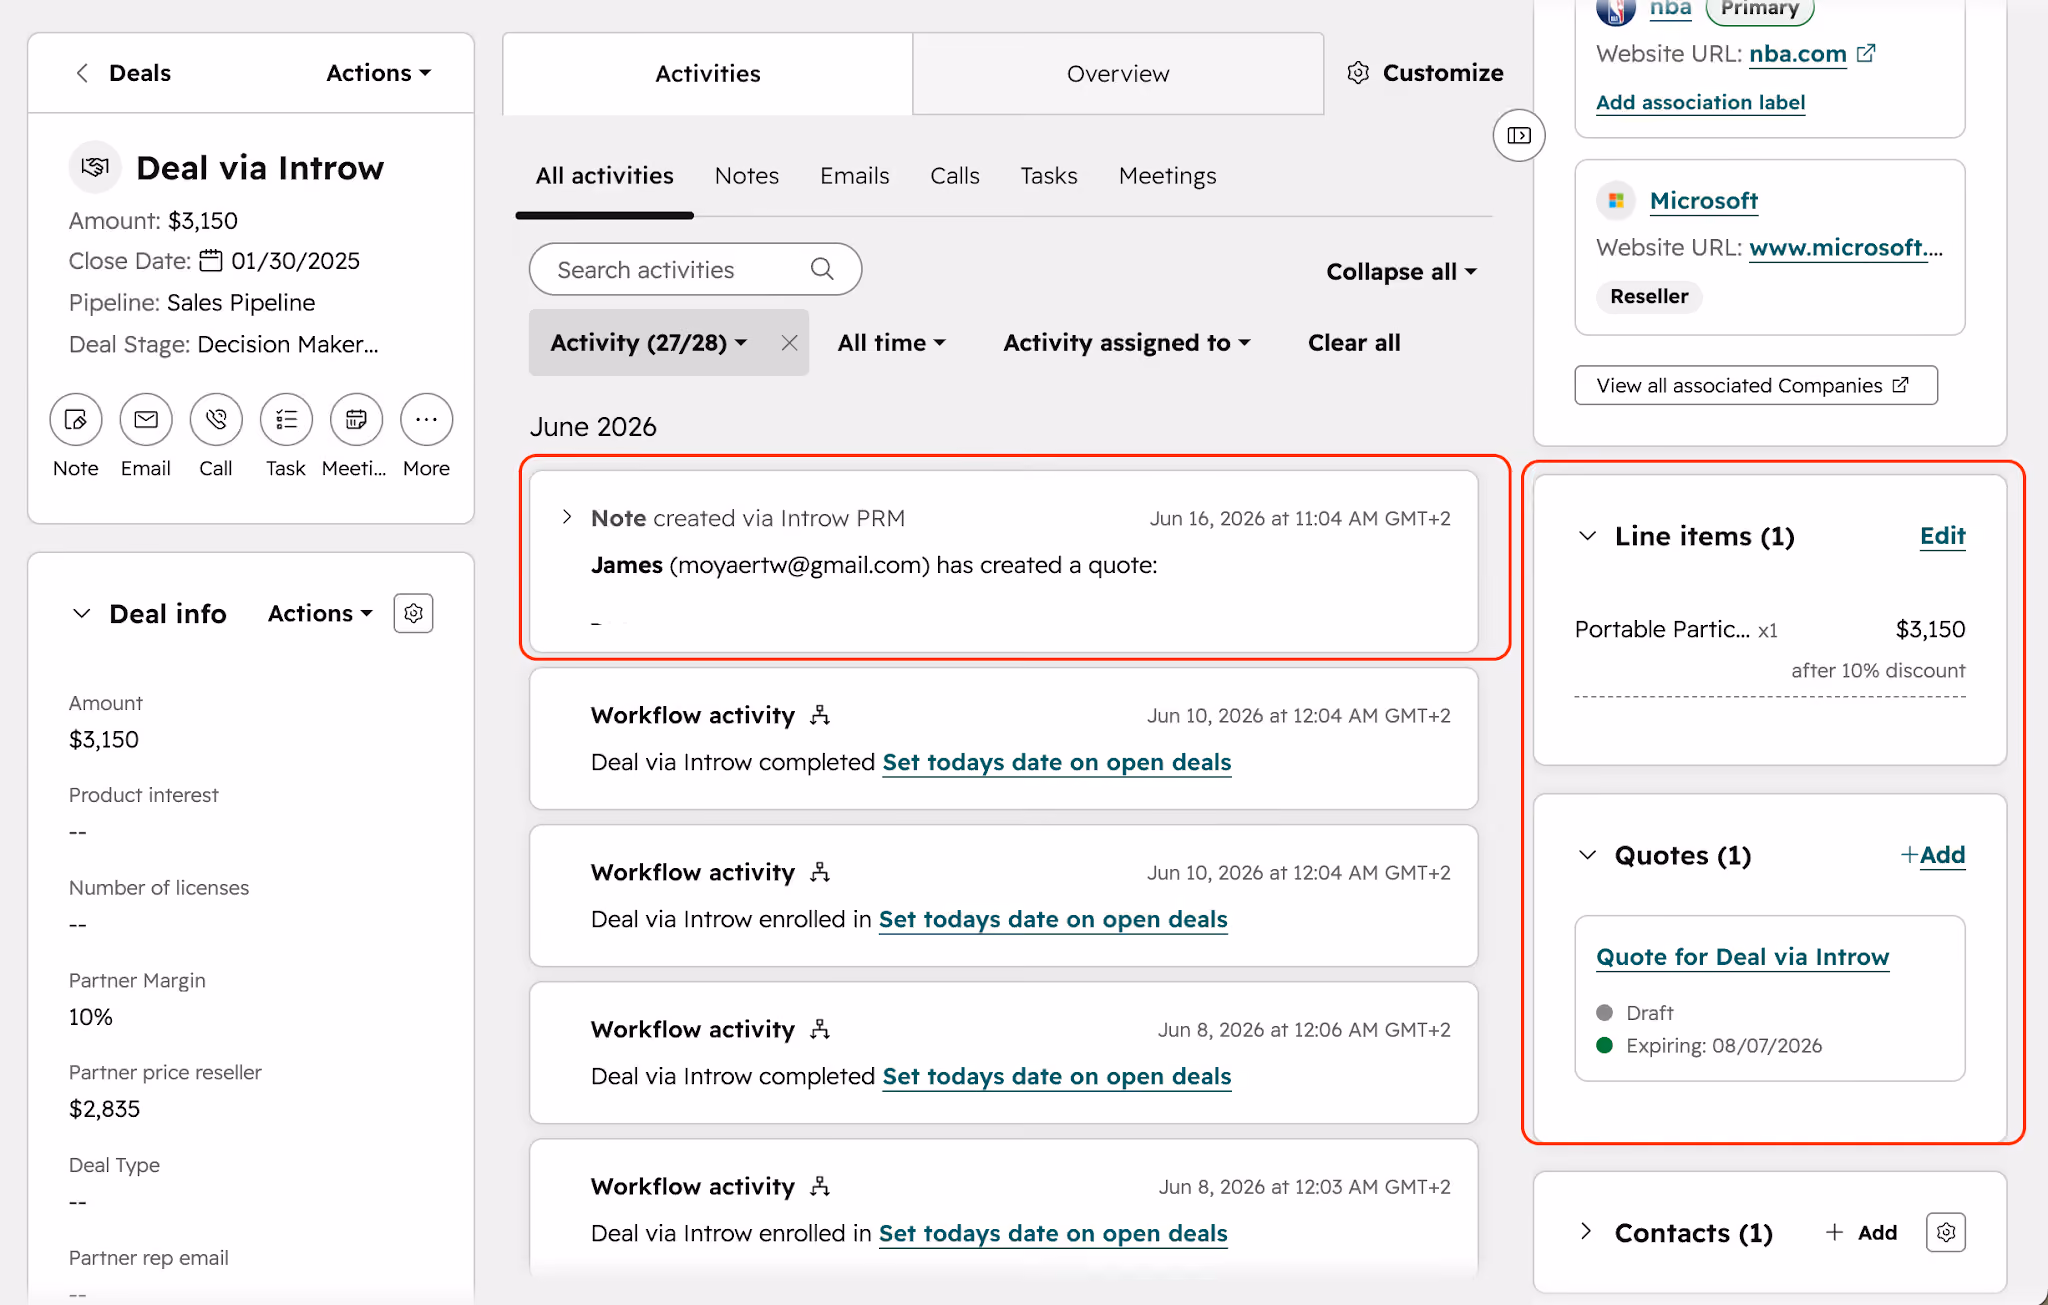Open the All time filter dropdown
Screen dimensions: 2048x1305
click(892, 343)
